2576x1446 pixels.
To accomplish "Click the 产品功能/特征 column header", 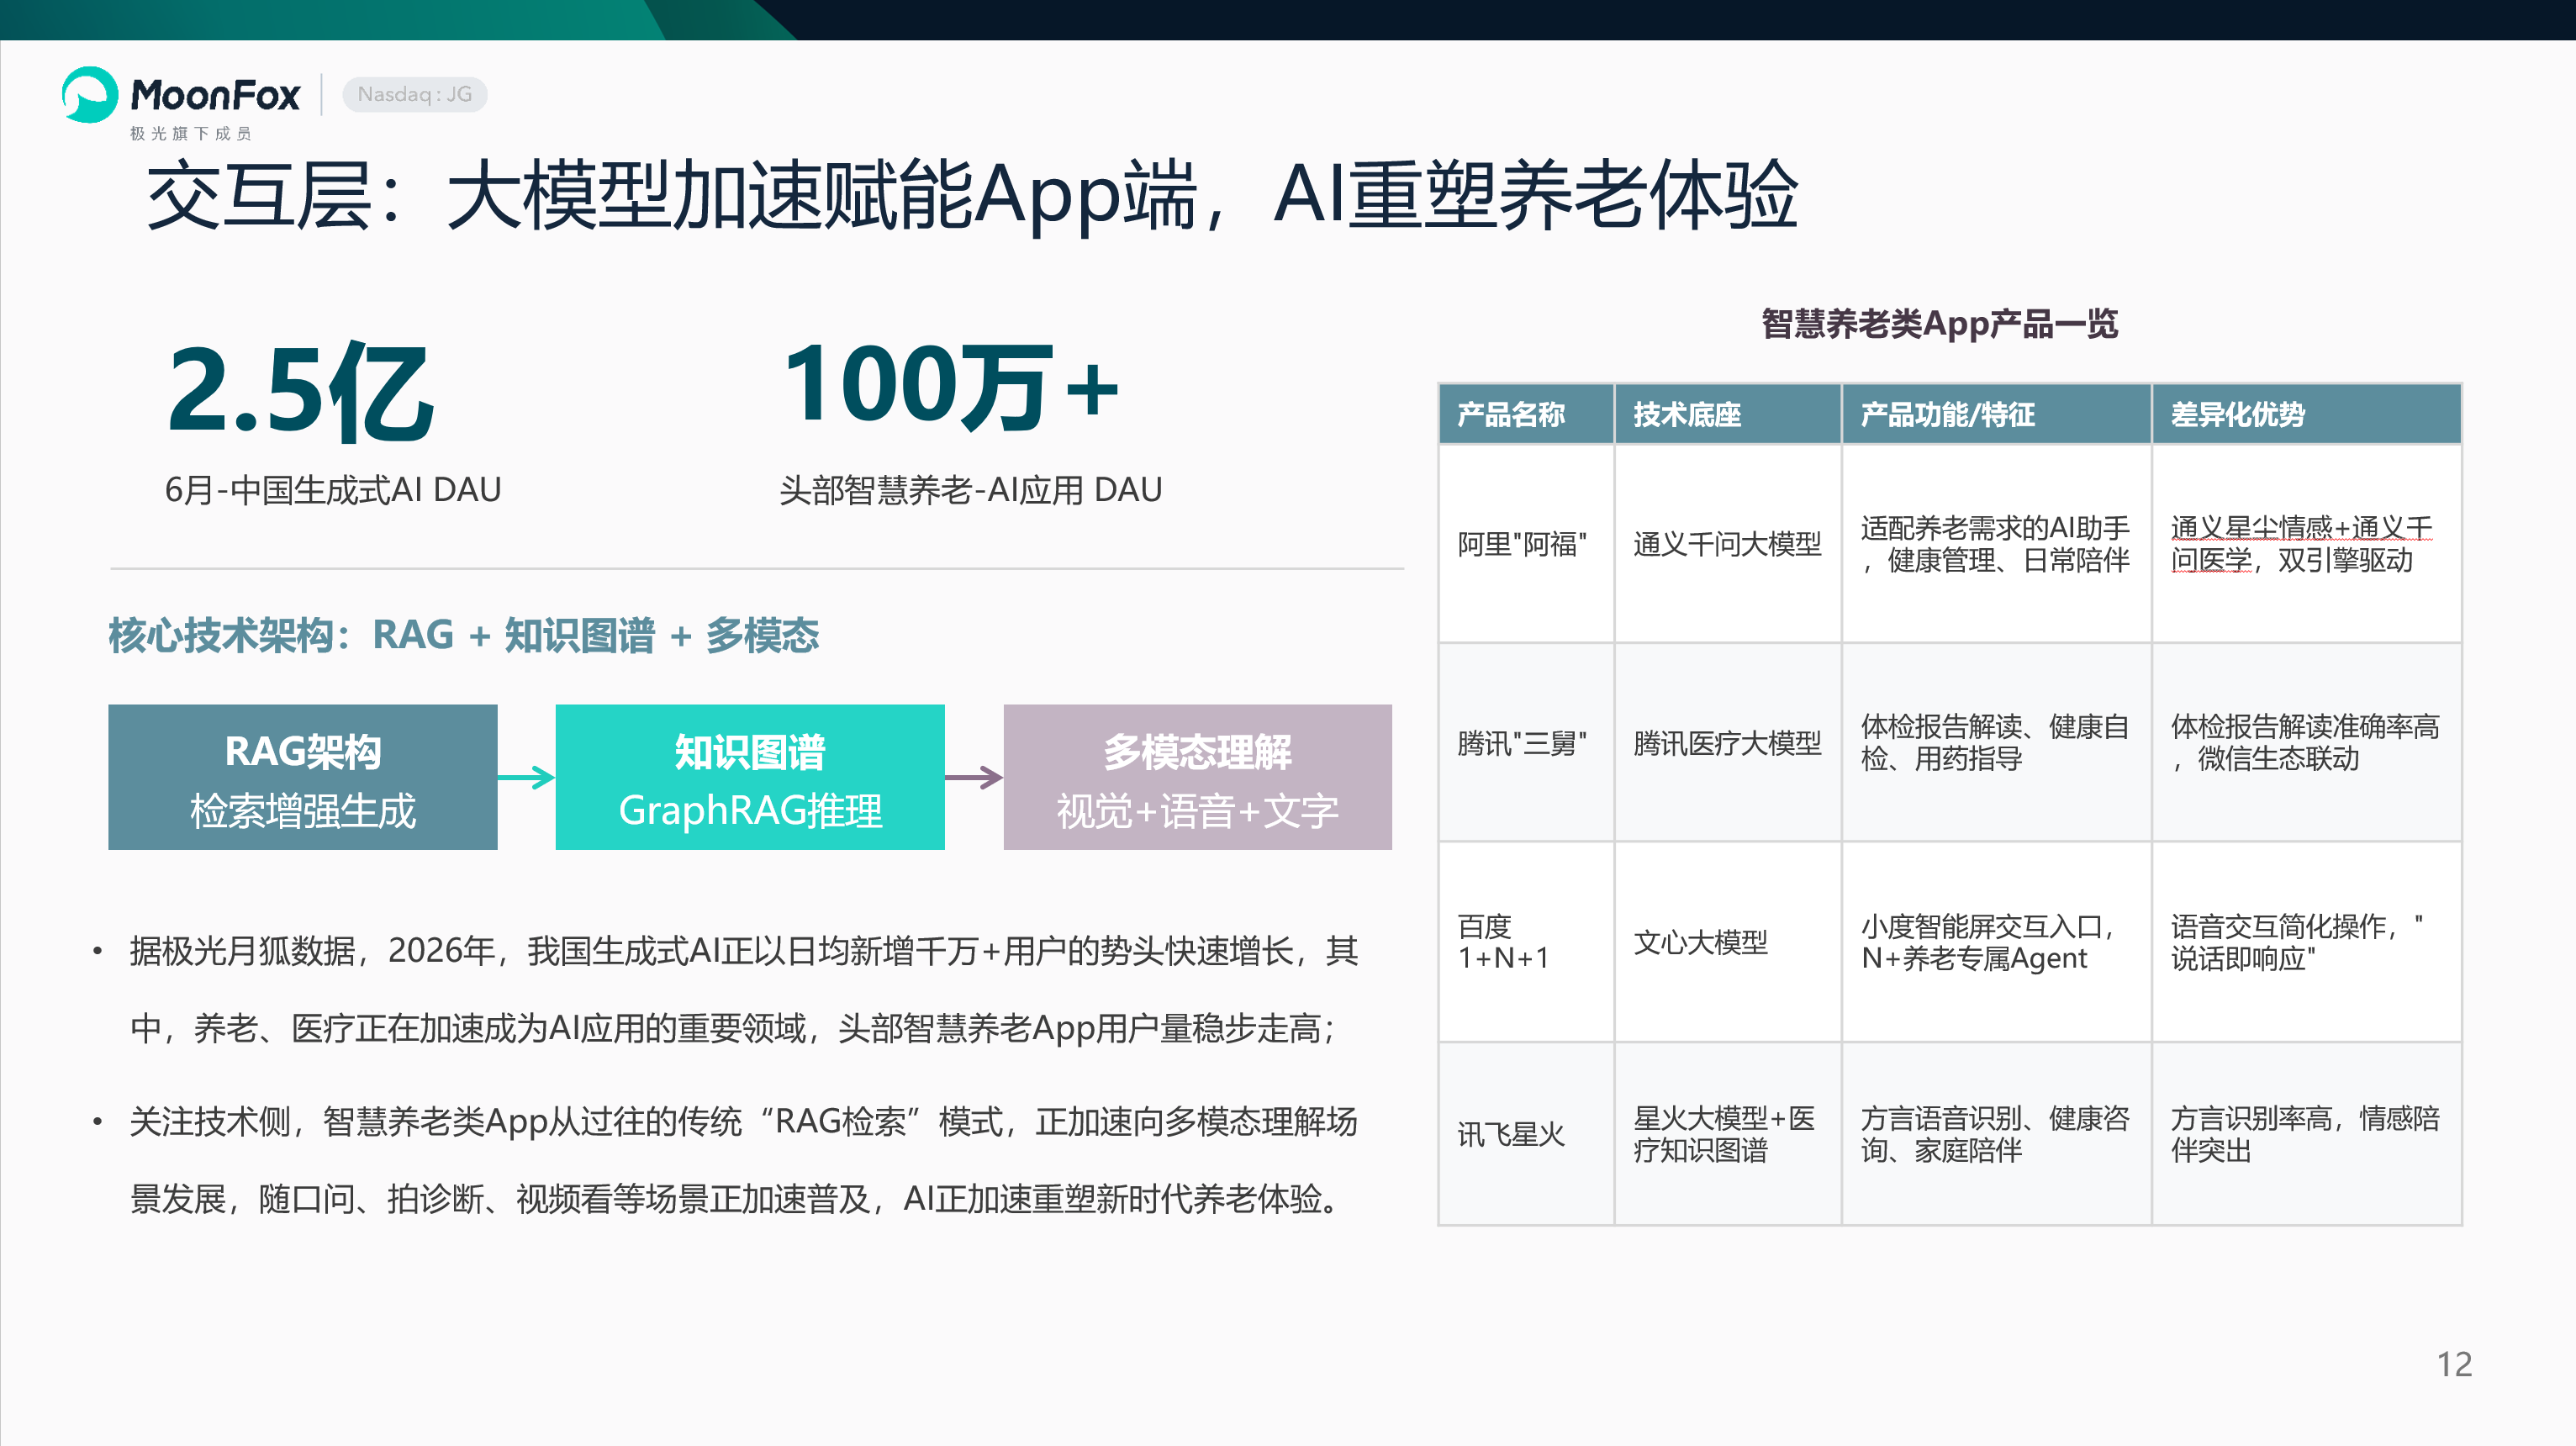I will 1996,414.
